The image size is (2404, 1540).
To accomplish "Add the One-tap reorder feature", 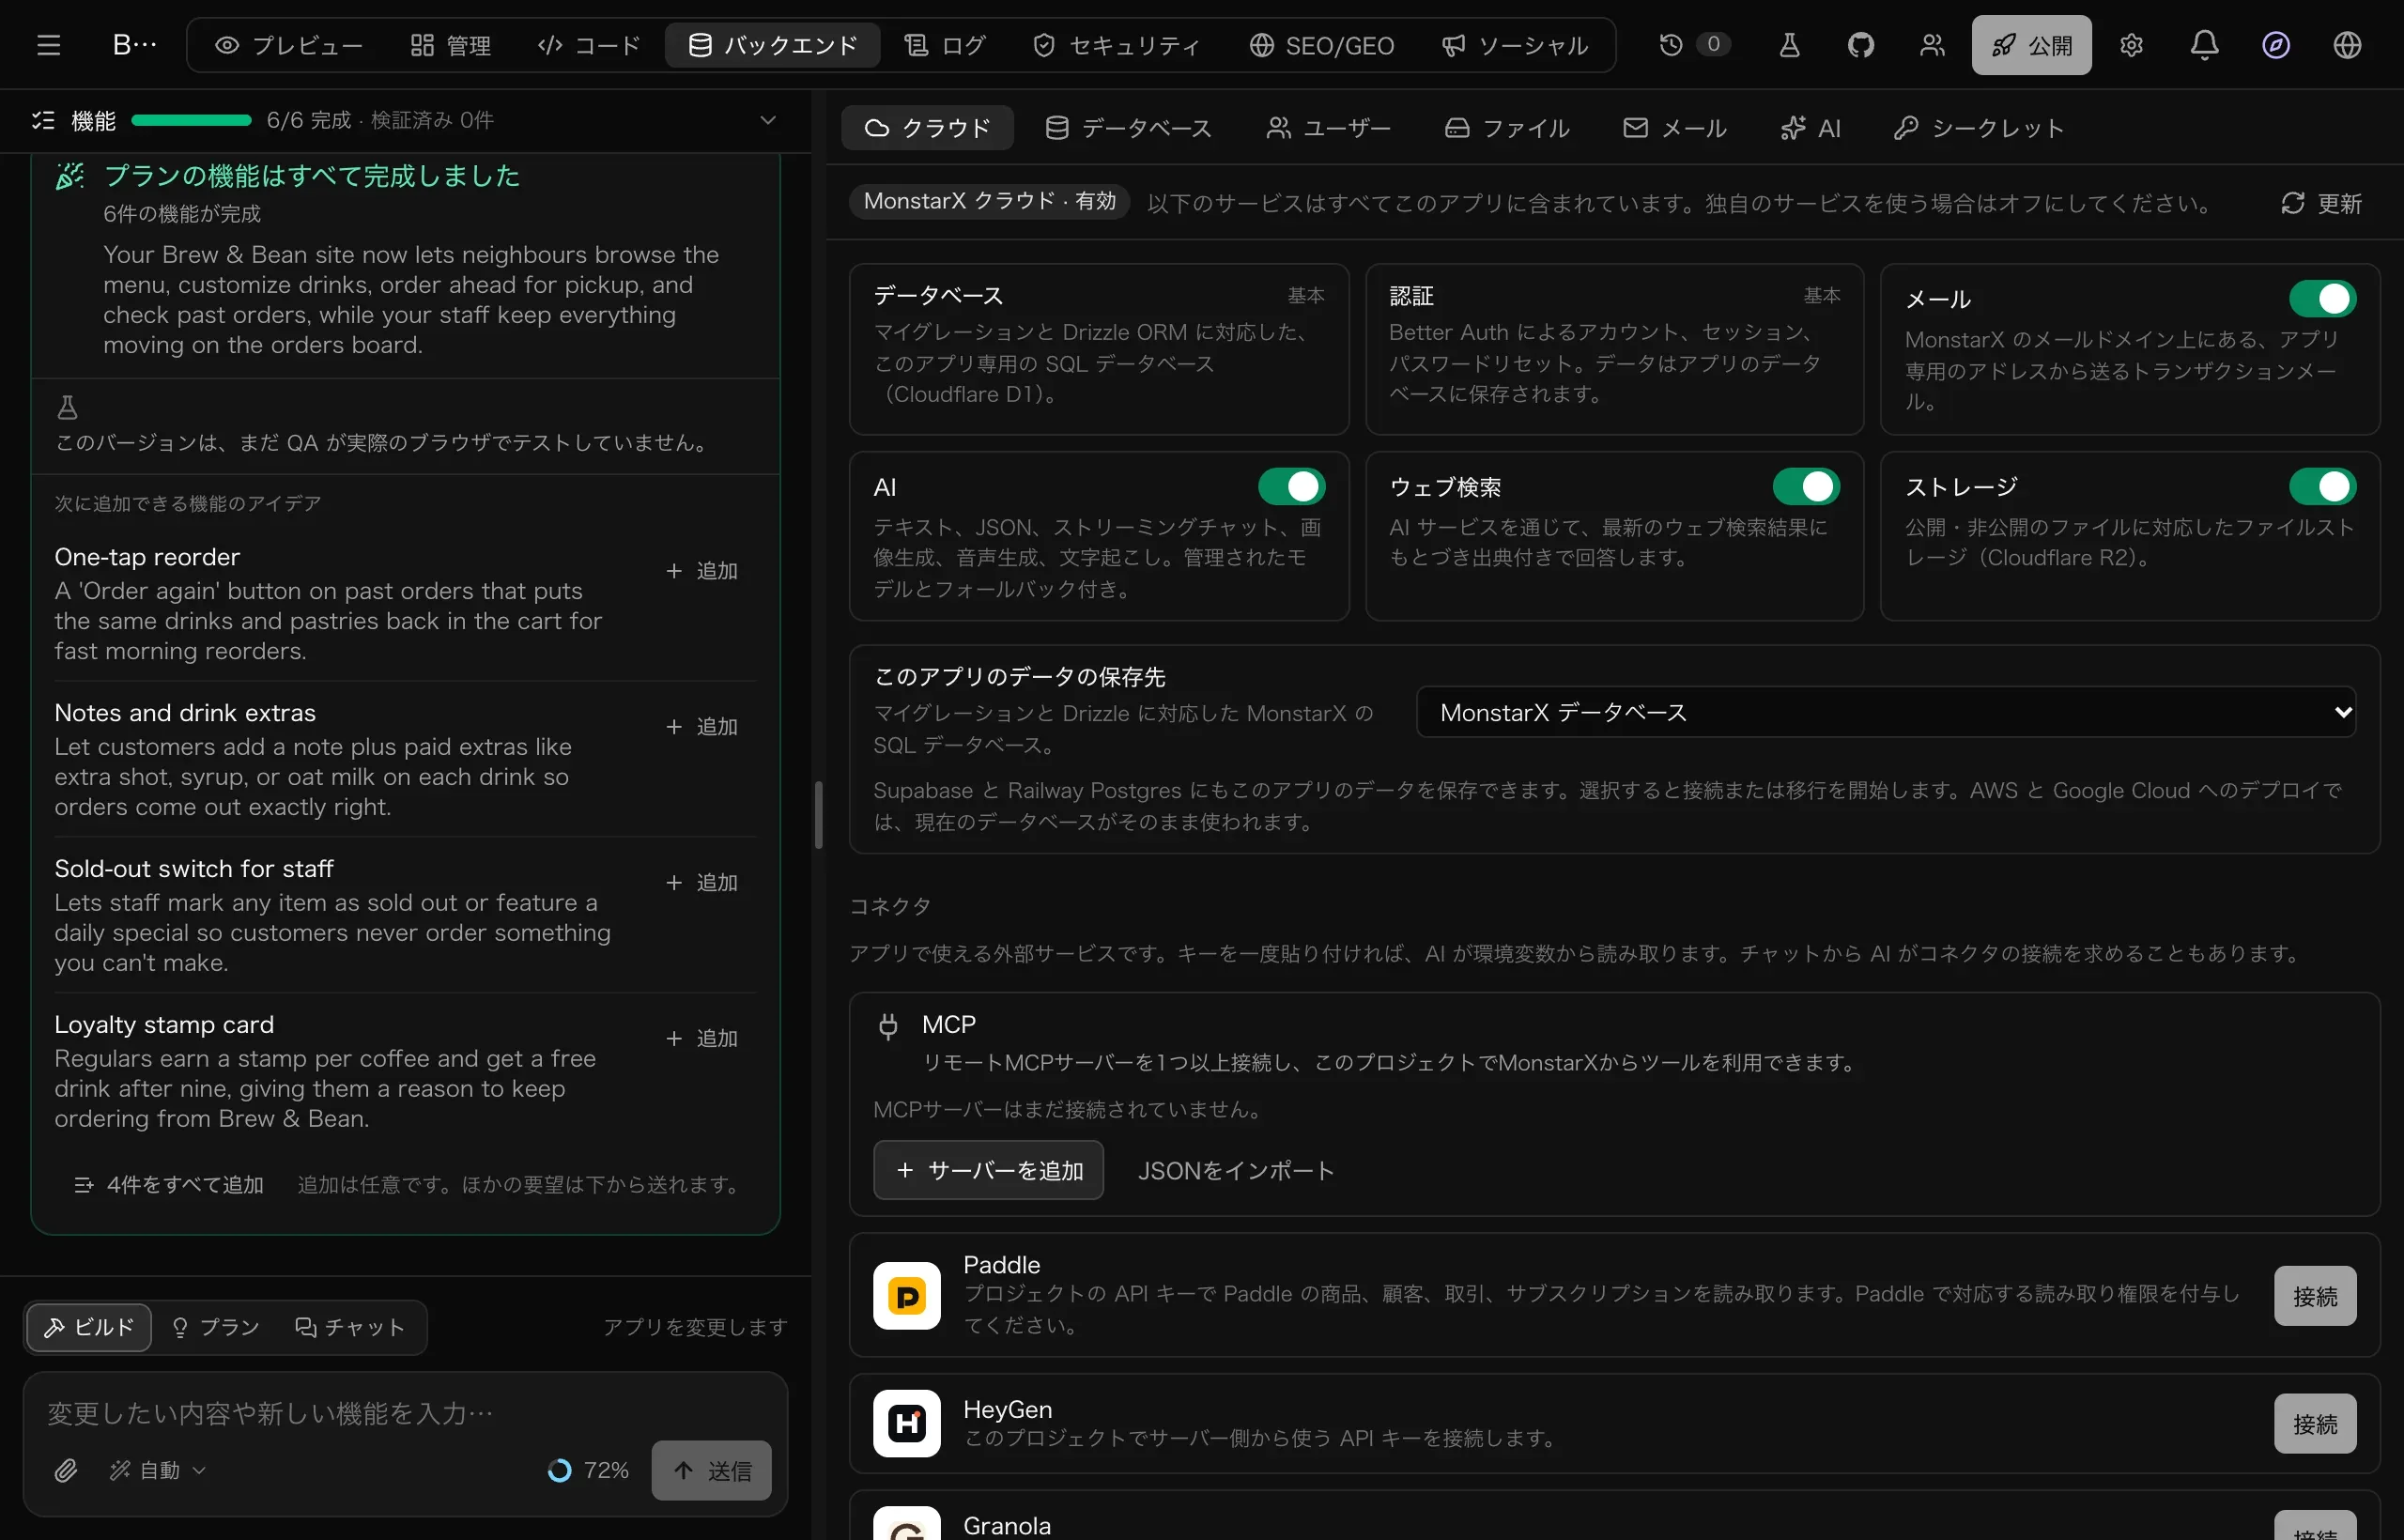I will [702, 571].
